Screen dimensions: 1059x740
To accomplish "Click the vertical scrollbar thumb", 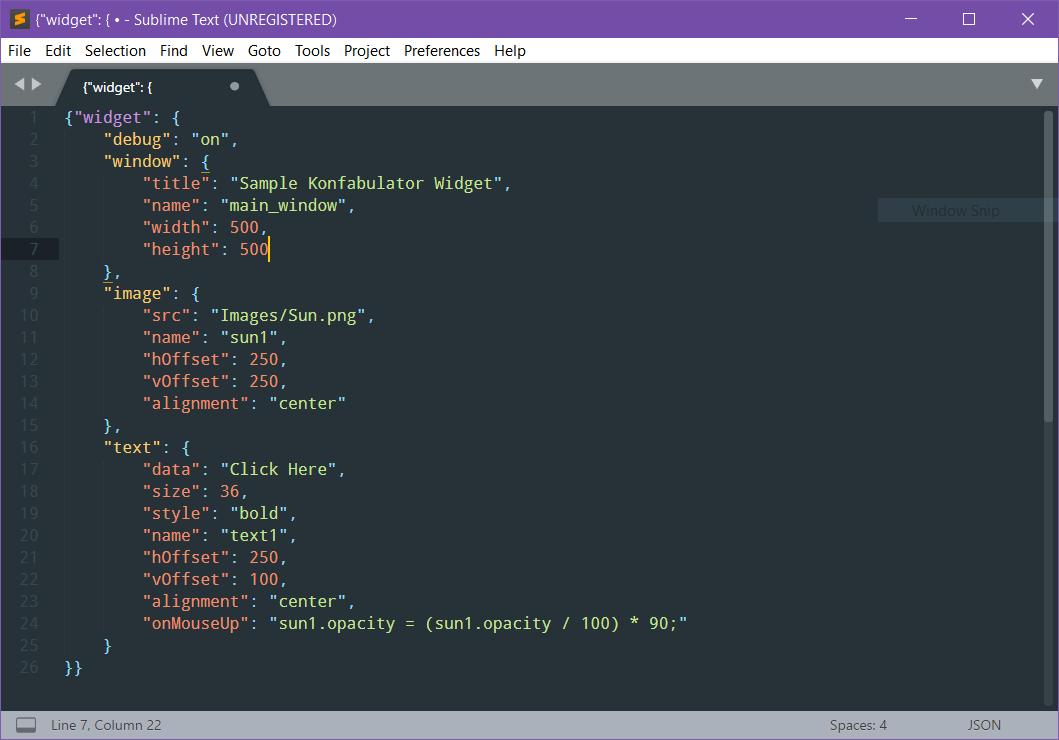I will pos(1048,267).
